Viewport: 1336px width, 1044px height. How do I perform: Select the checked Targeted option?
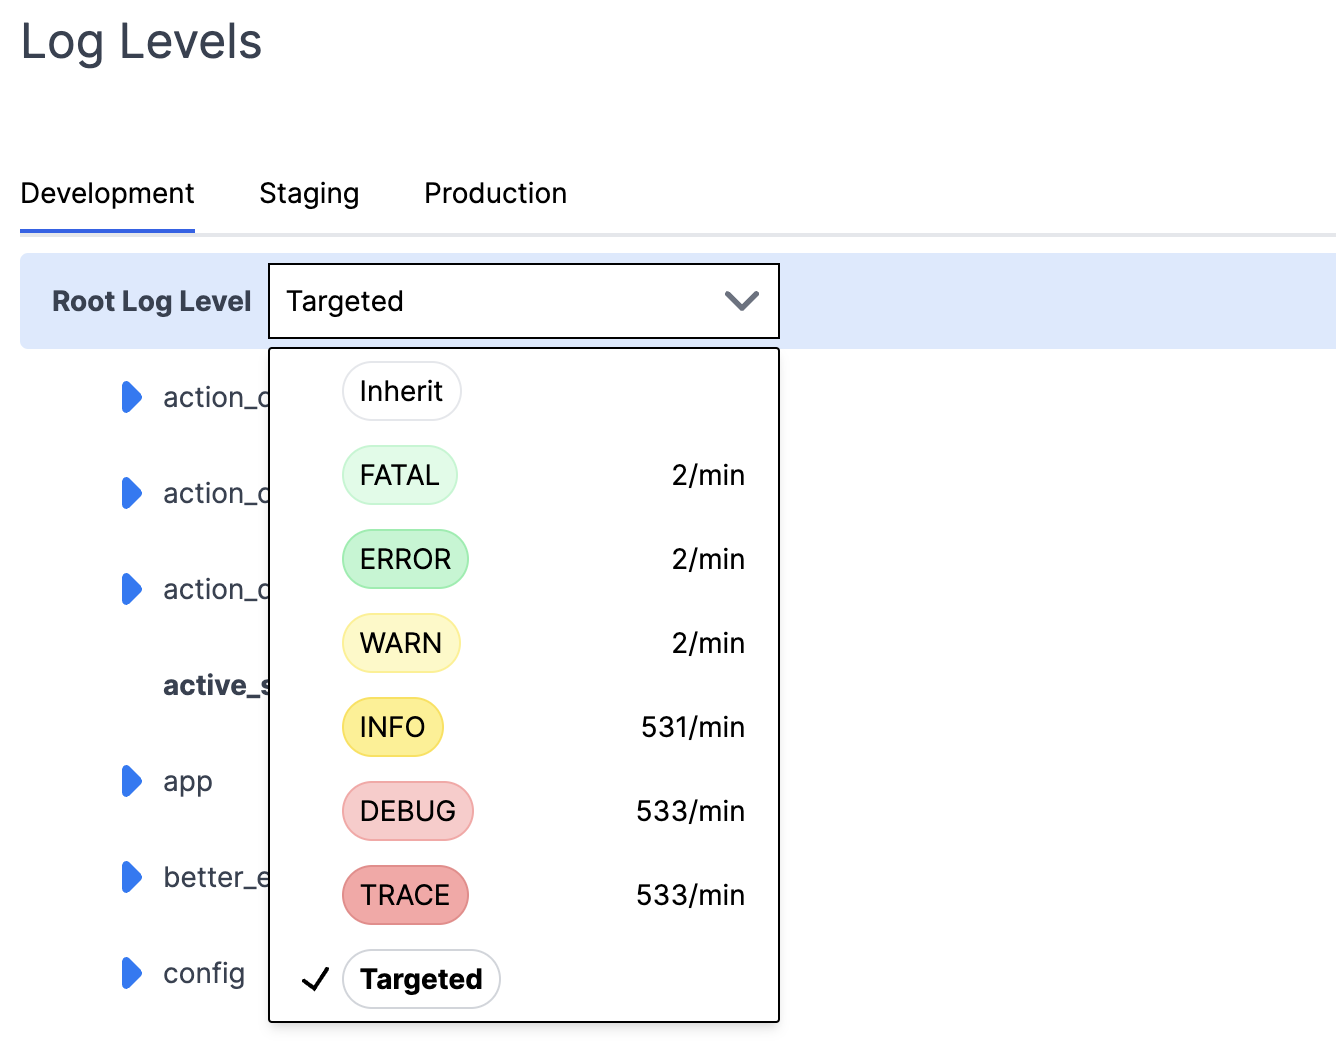coord(421,979)
